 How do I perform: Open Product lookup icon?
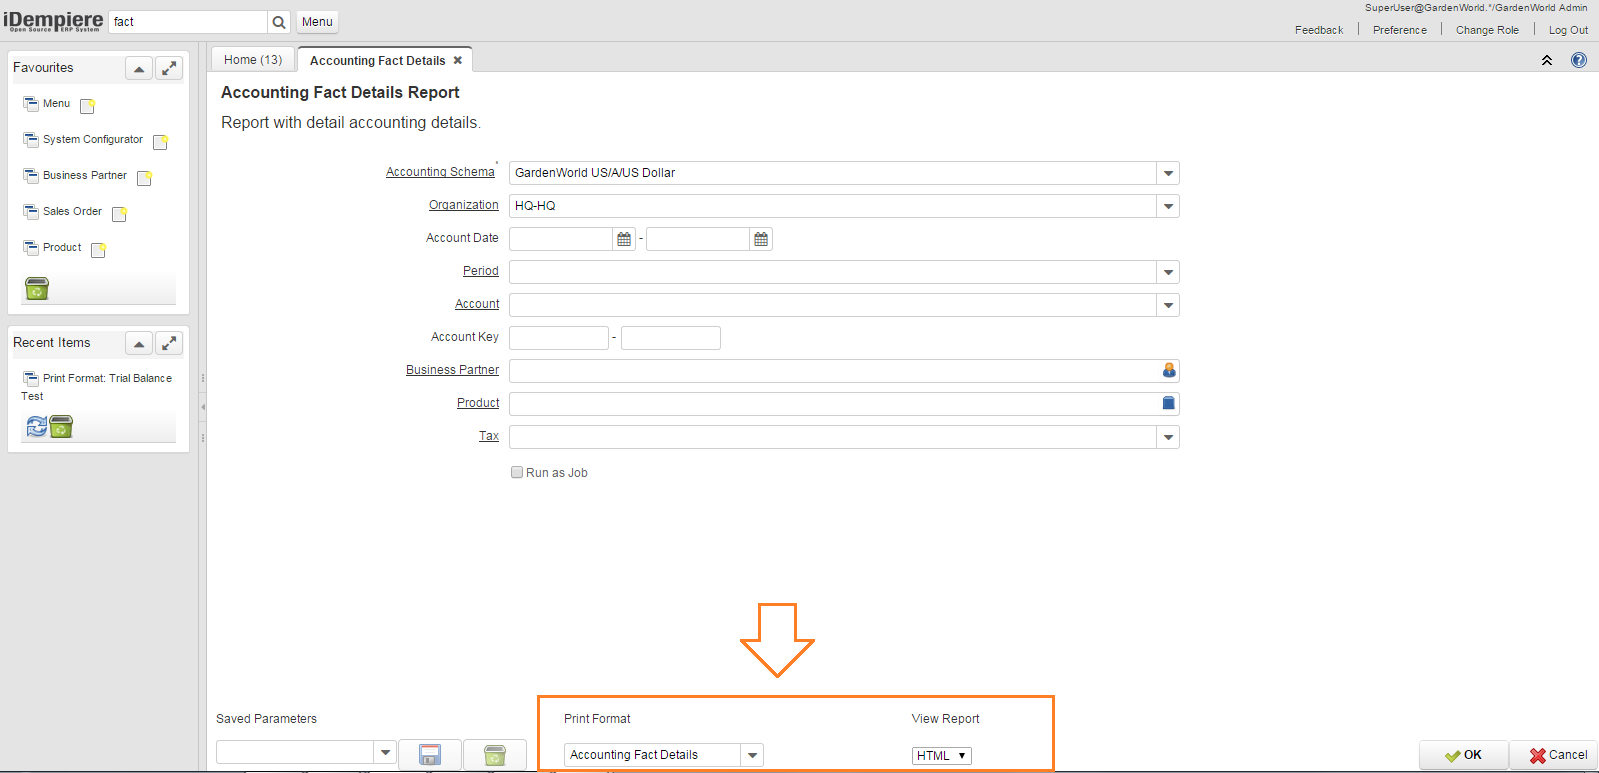tap(1169, 403)
